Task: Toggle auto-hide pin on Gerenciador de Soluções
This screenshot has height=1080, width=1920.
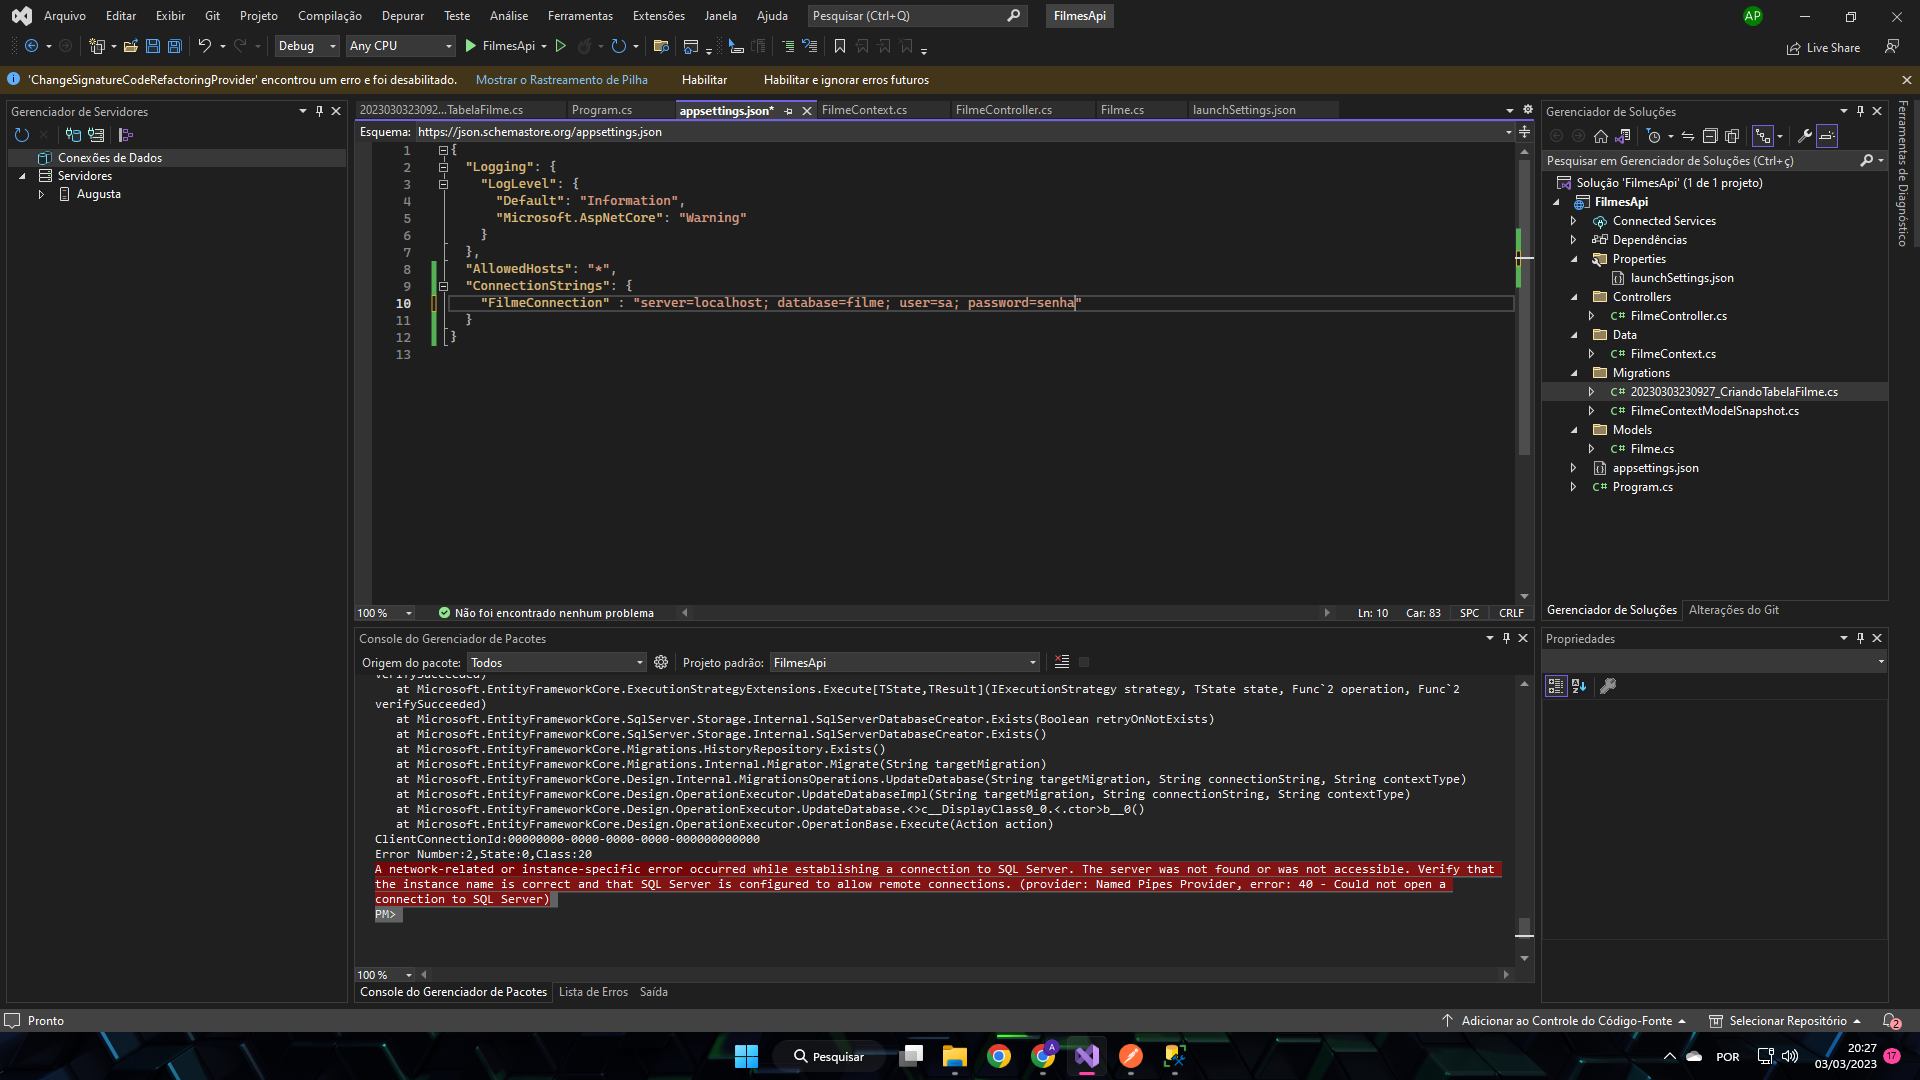Action: pyautogui.click(x=1860, y=111)
